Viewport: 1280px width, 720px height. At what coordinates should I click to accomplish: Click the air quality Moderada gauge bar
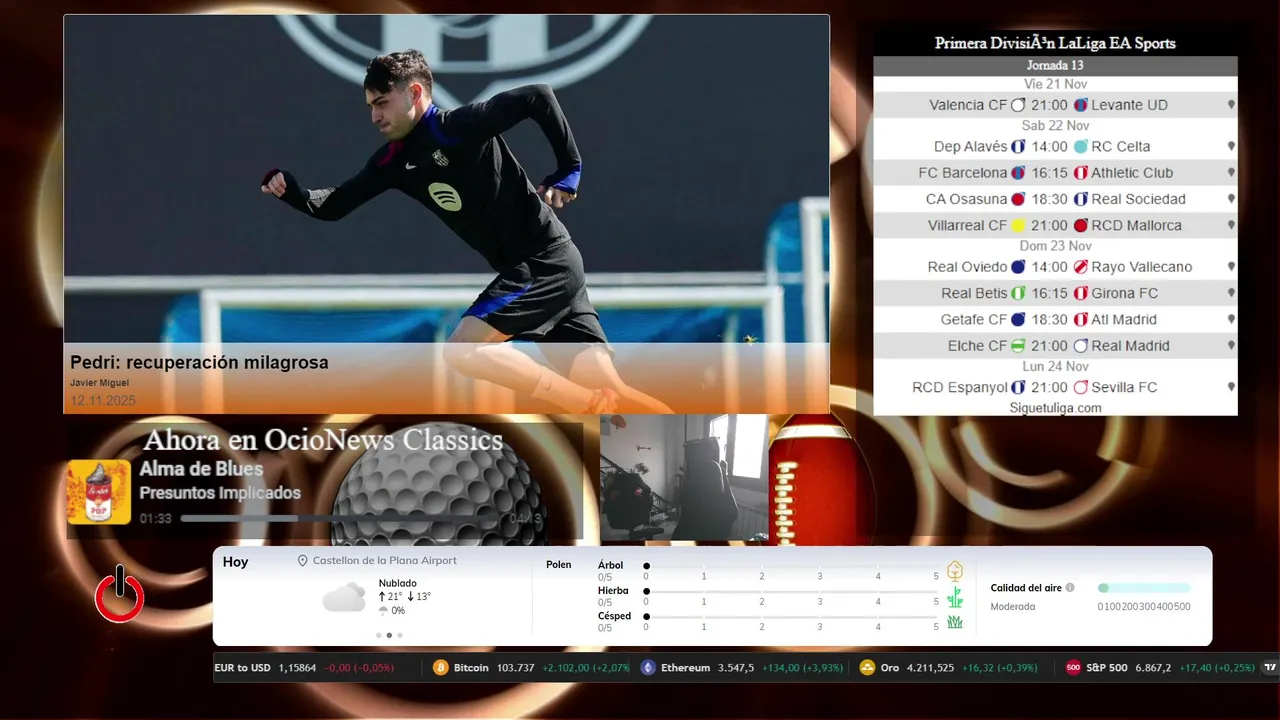click(1144, 588)
